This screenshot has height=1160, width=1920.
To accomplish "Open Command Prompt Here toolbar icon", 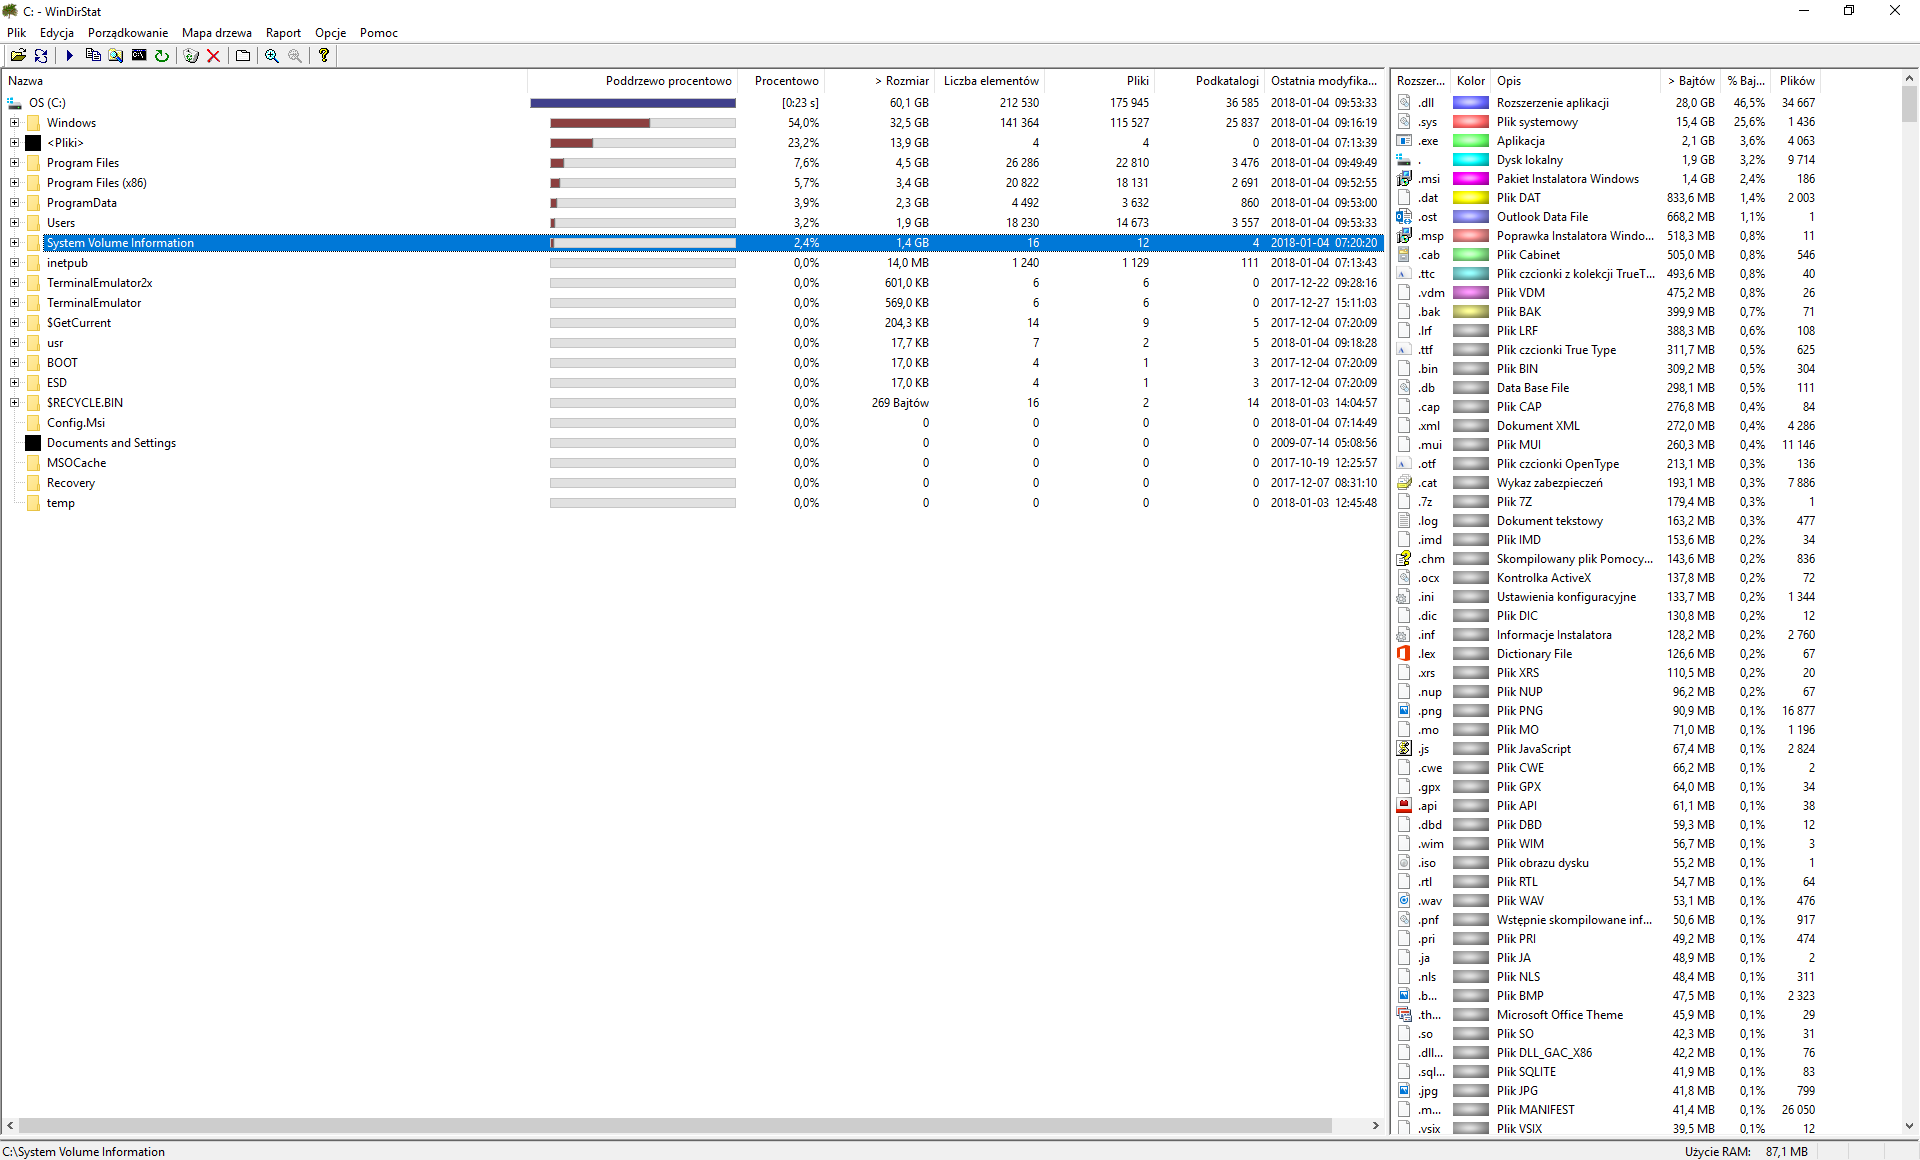I will coord(139,56).
